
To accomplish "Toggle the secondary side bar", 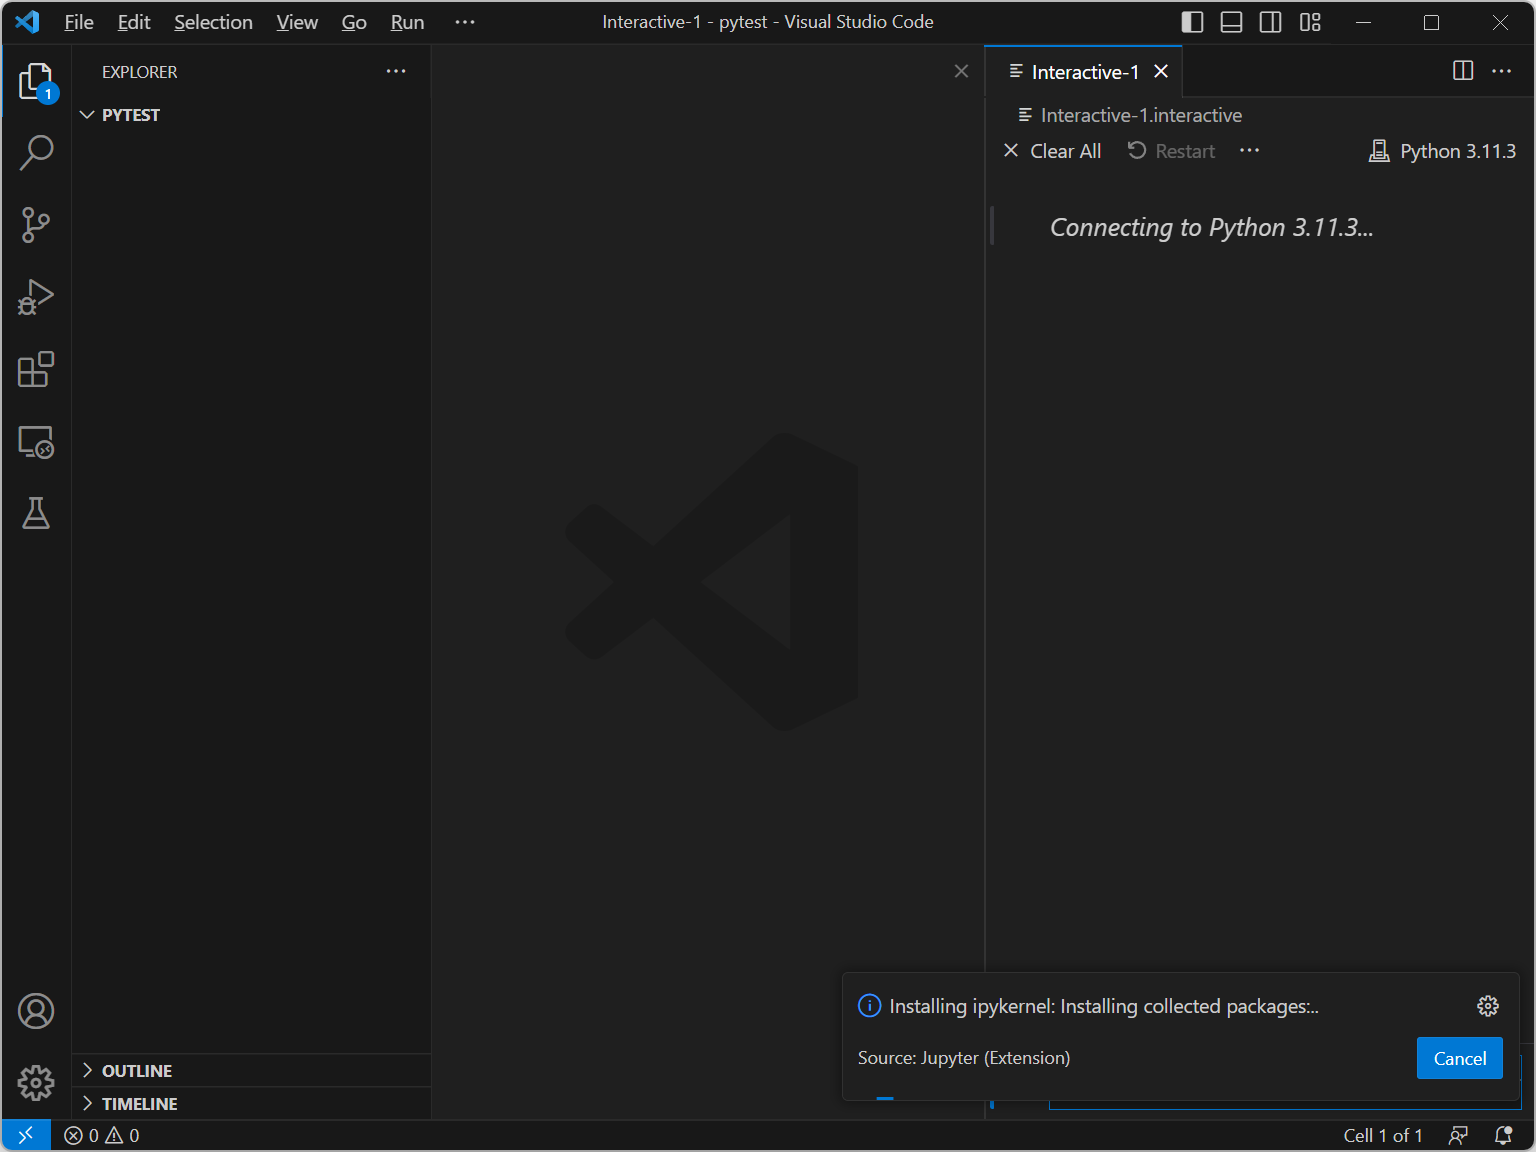I will pyautogui.click(x=1270, y=22).
